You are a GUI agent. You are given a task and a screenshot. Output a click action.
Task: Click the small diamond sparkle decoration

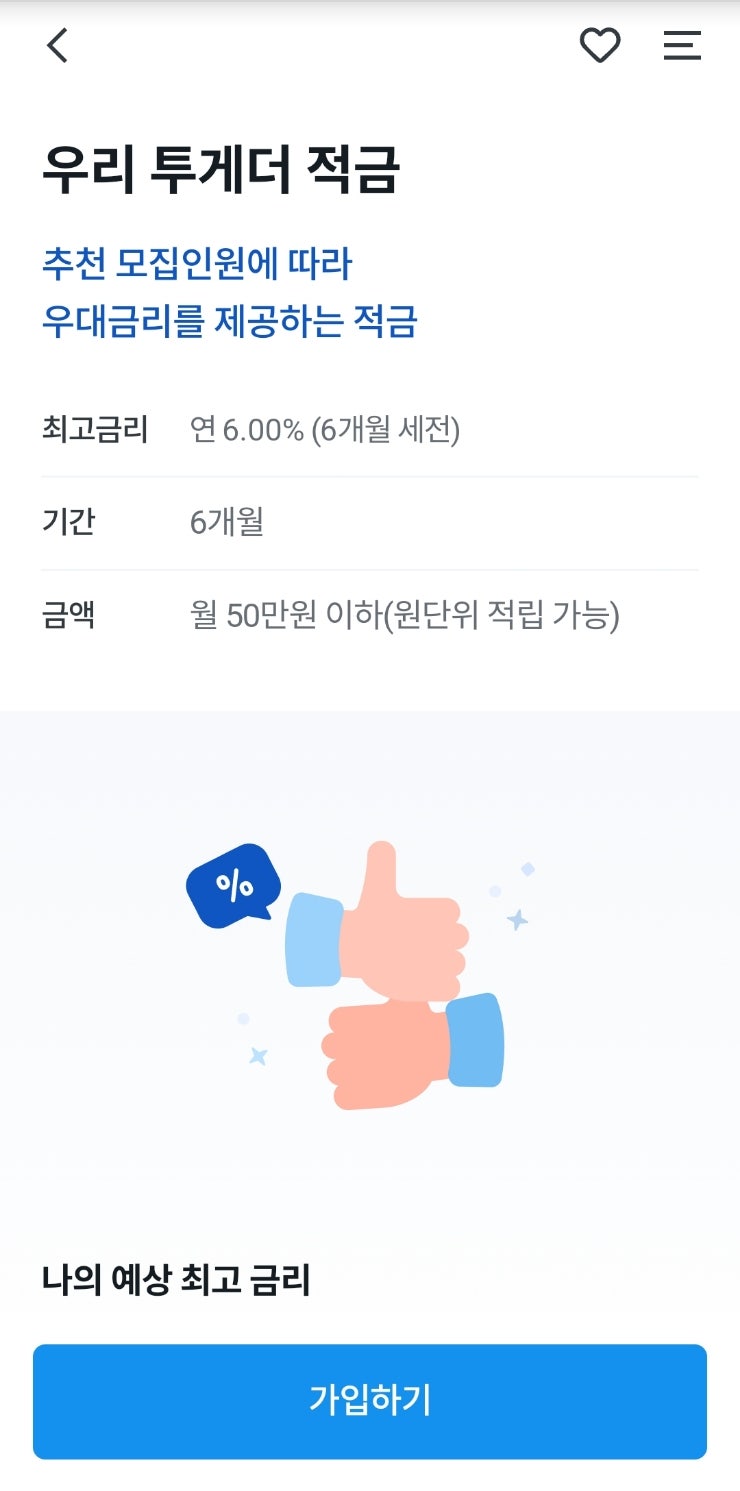pyautogui.click(x=528, y=869)
